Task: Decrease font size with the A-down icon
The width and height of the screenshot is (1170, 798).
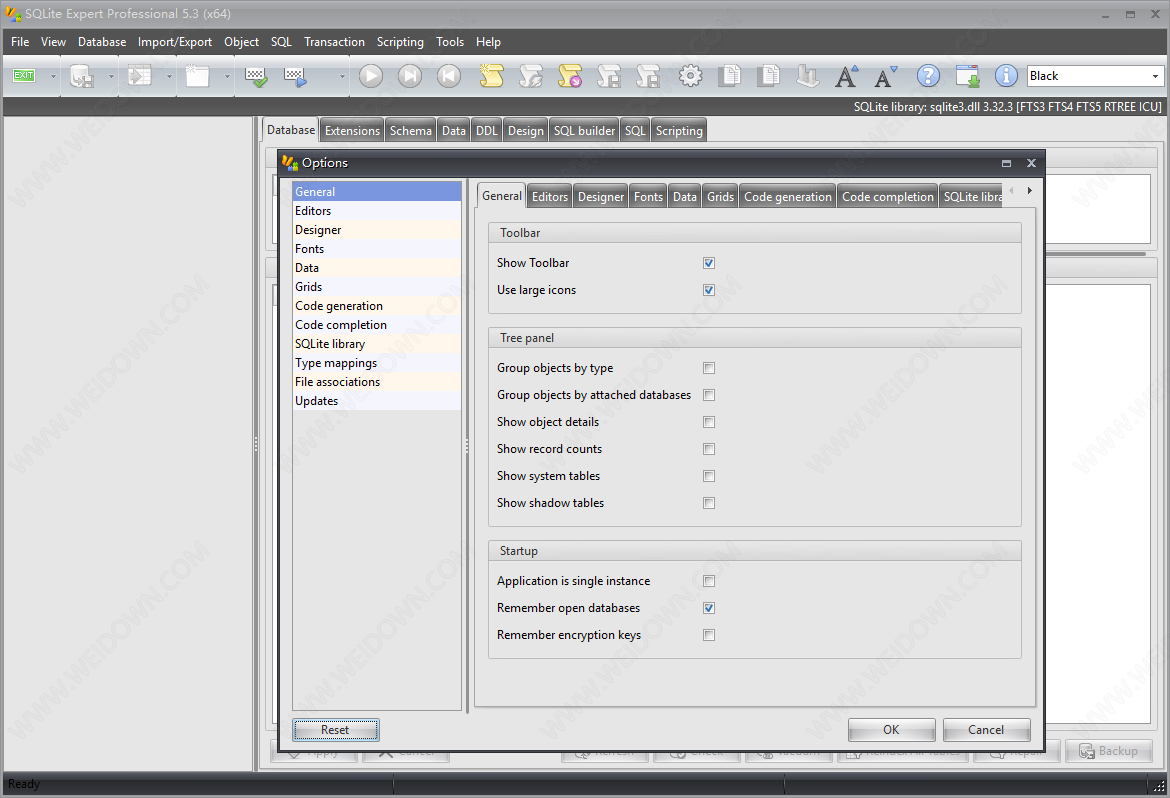Action: click(x=886, y=75)
